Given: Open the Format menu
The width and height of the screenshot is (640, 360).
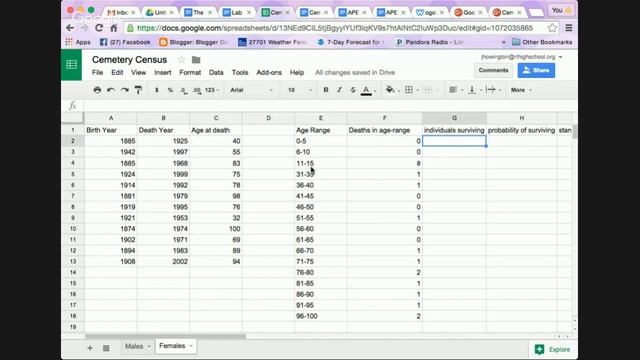Looking at the screenshot, I should coord(190,72).
